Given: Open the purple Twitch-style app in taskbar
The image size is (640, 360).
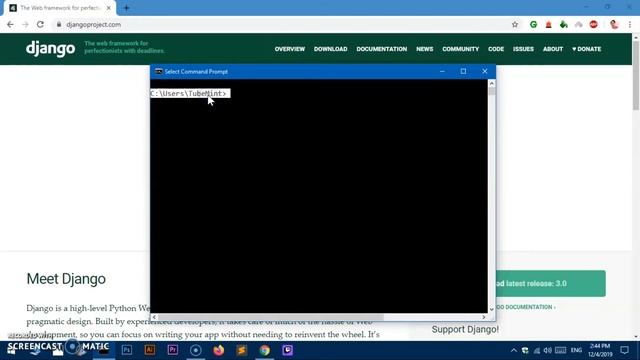Looking at the screenshot, I should click(x=288, y=350).
